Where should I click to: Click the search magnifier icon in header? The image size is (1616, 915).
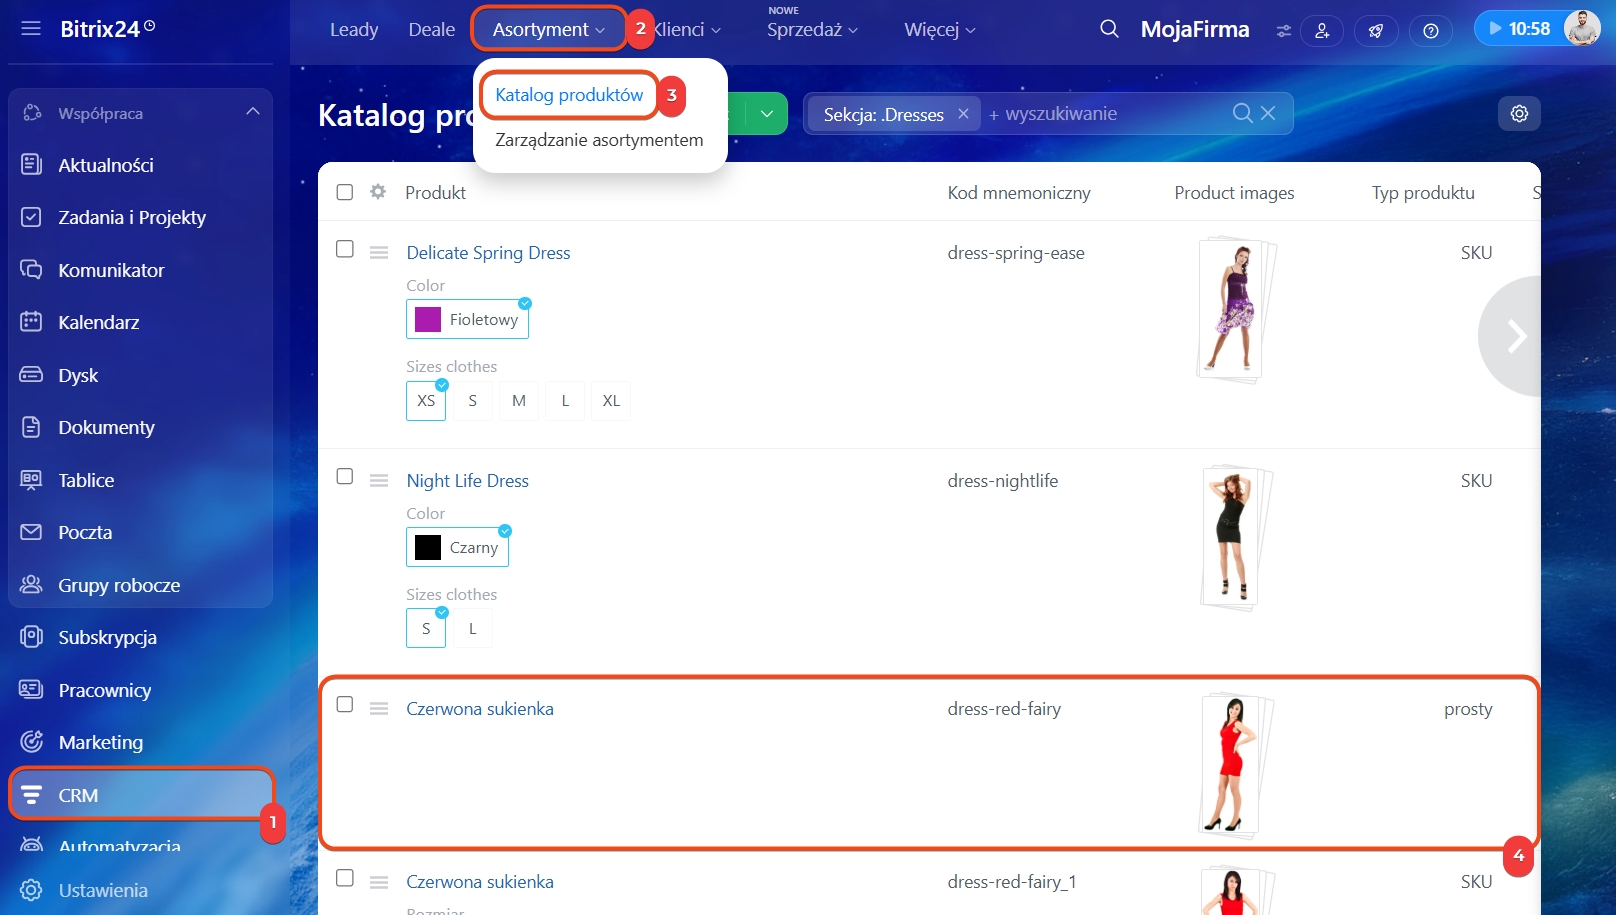pyautogui.click(x=1109, y=29)
